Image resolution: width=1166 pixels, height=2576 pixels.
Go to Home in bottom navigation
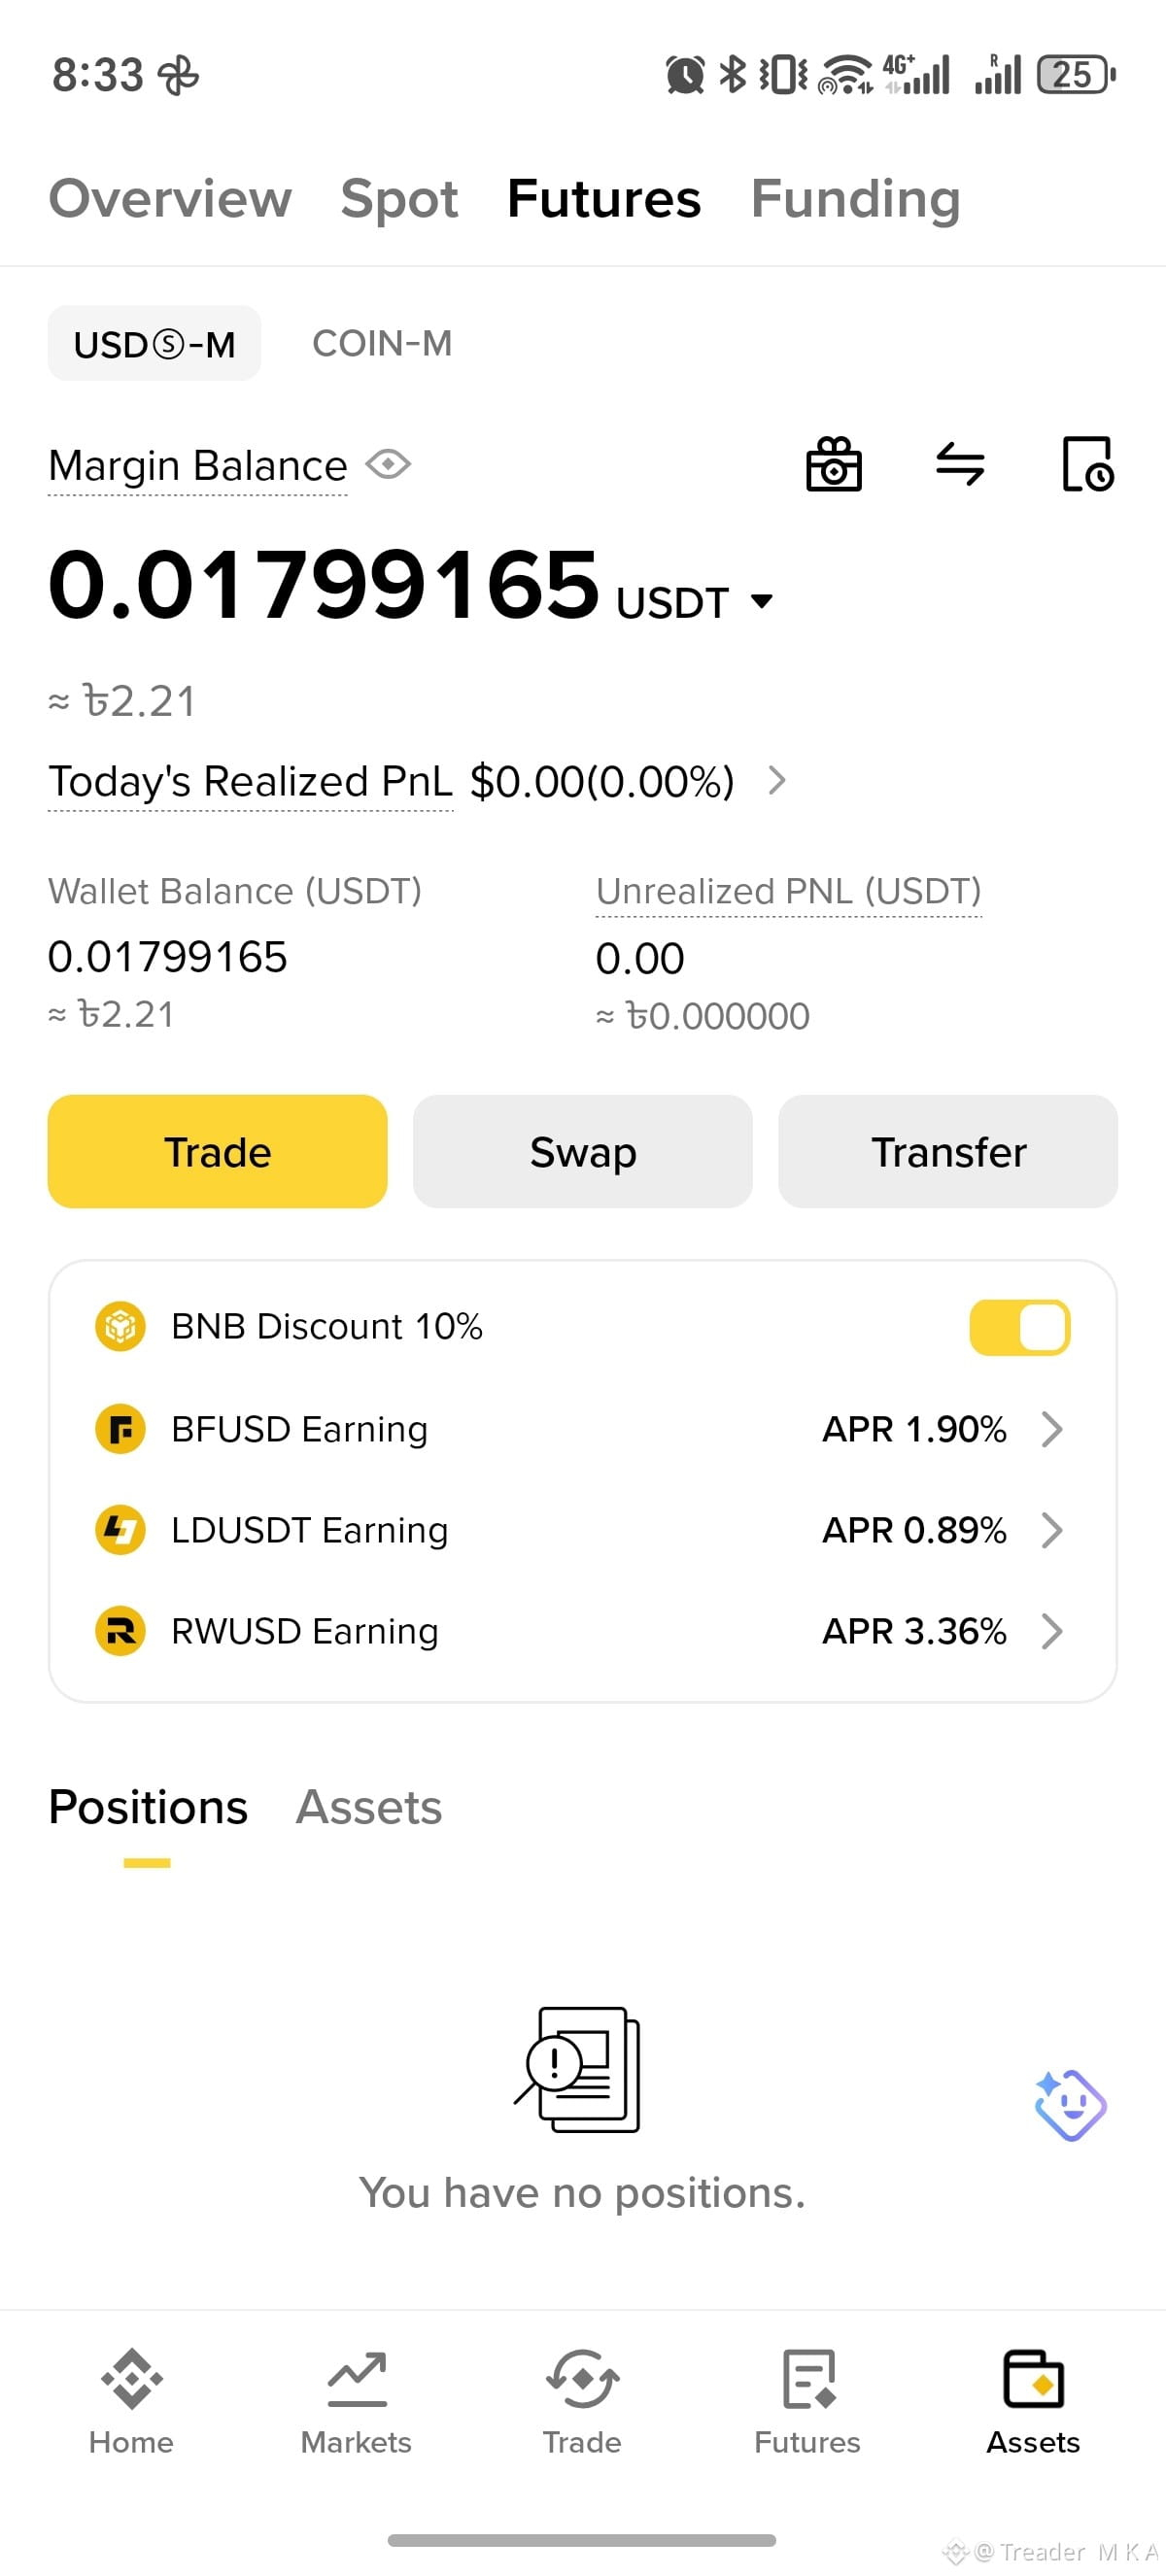tap(131, 2402)
